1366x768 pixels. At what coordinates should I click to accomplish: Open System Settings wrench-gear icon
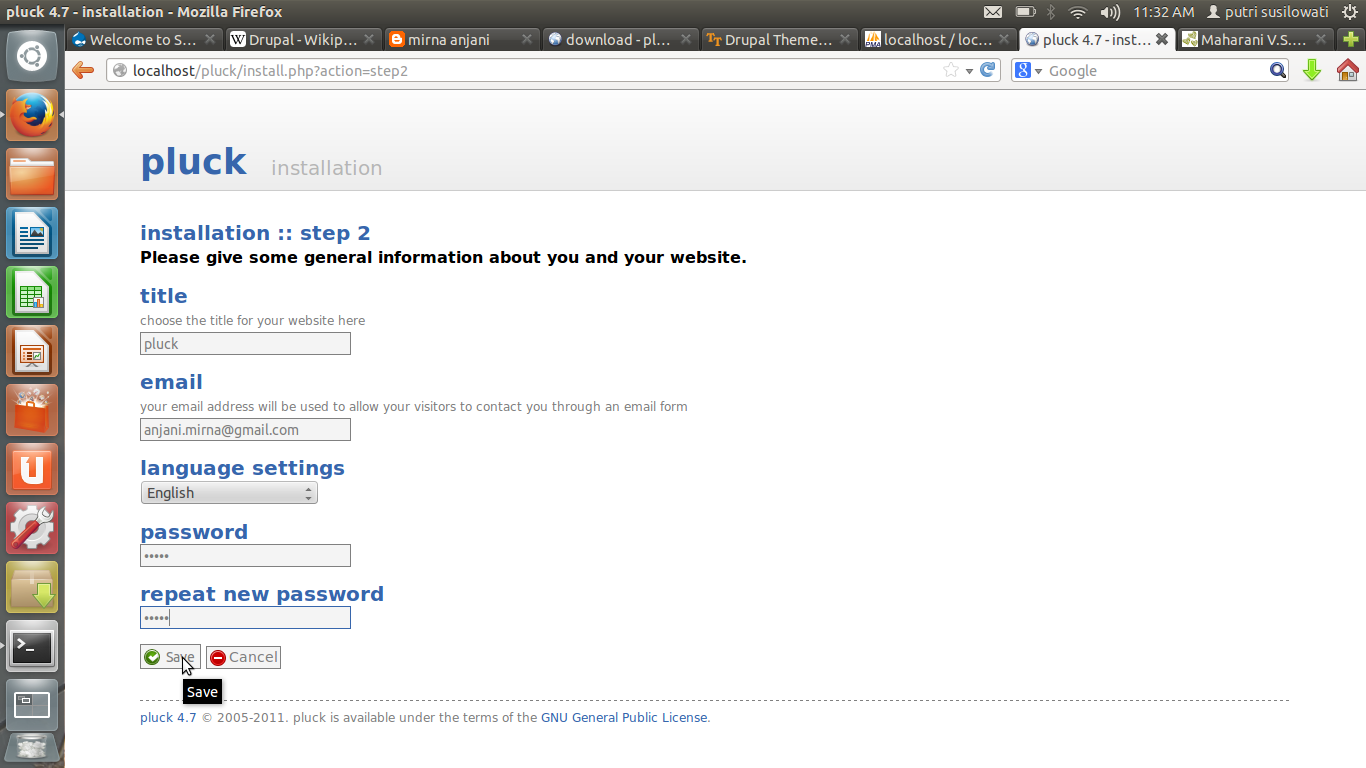coord(32,528)
